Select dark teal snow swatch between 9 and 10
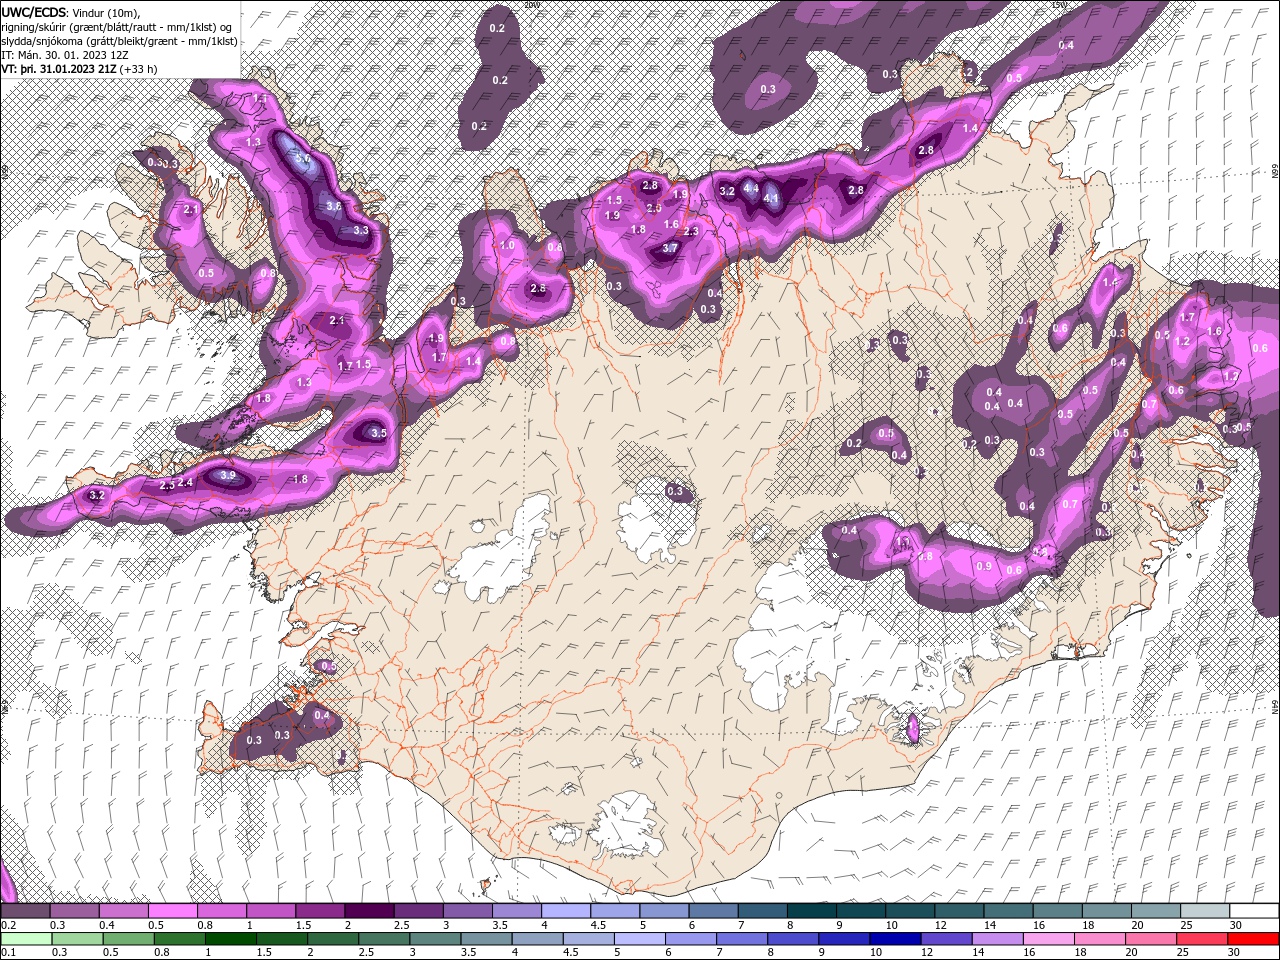 coord(861,910)
